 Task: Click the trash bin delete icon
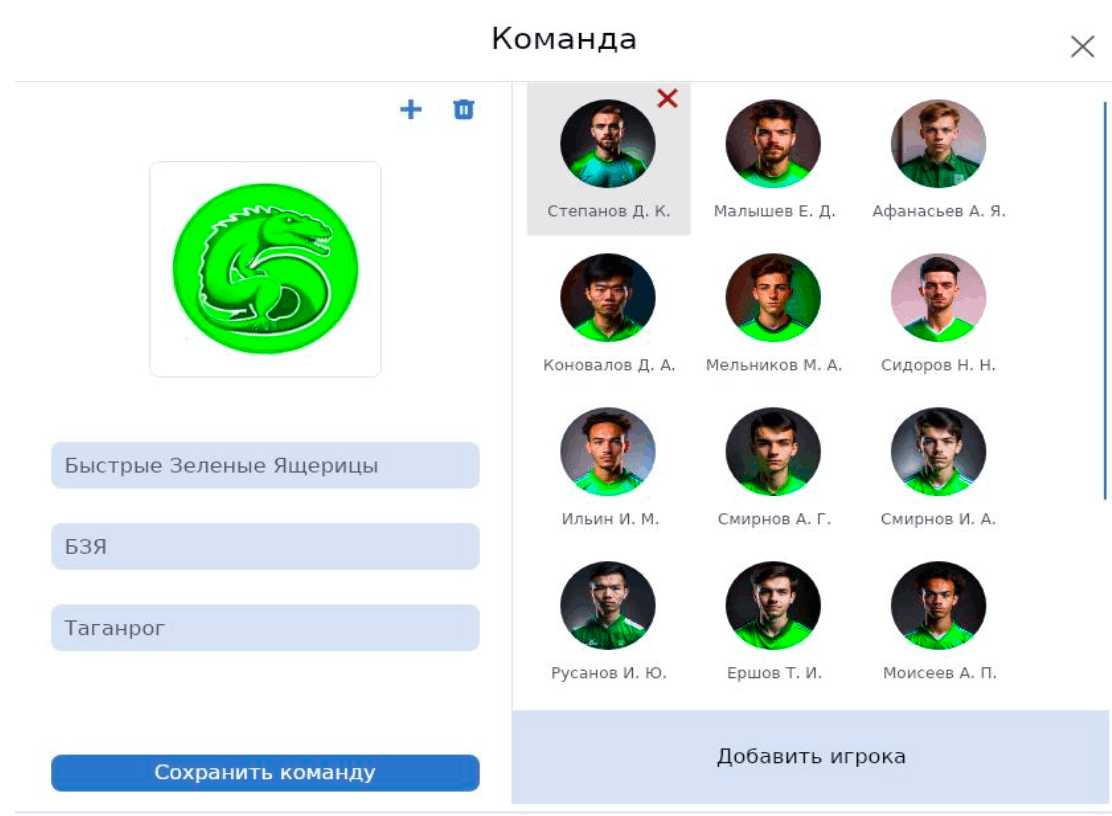[463, 109]
